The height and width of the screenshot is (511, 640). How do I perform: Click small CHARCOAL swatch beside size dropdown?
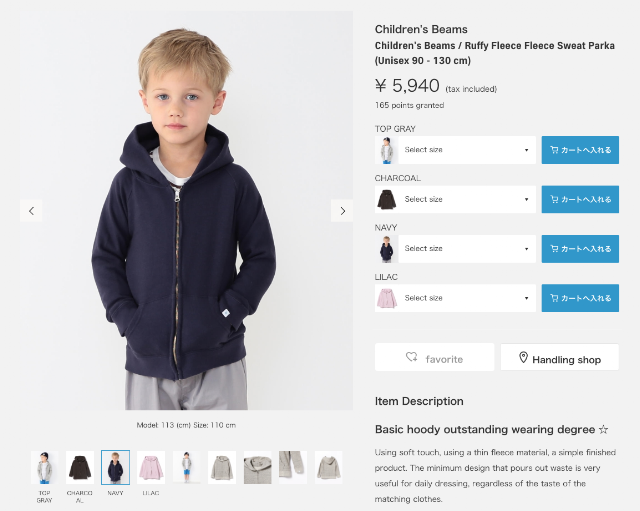pyautogui.click(x=386, y=199)
